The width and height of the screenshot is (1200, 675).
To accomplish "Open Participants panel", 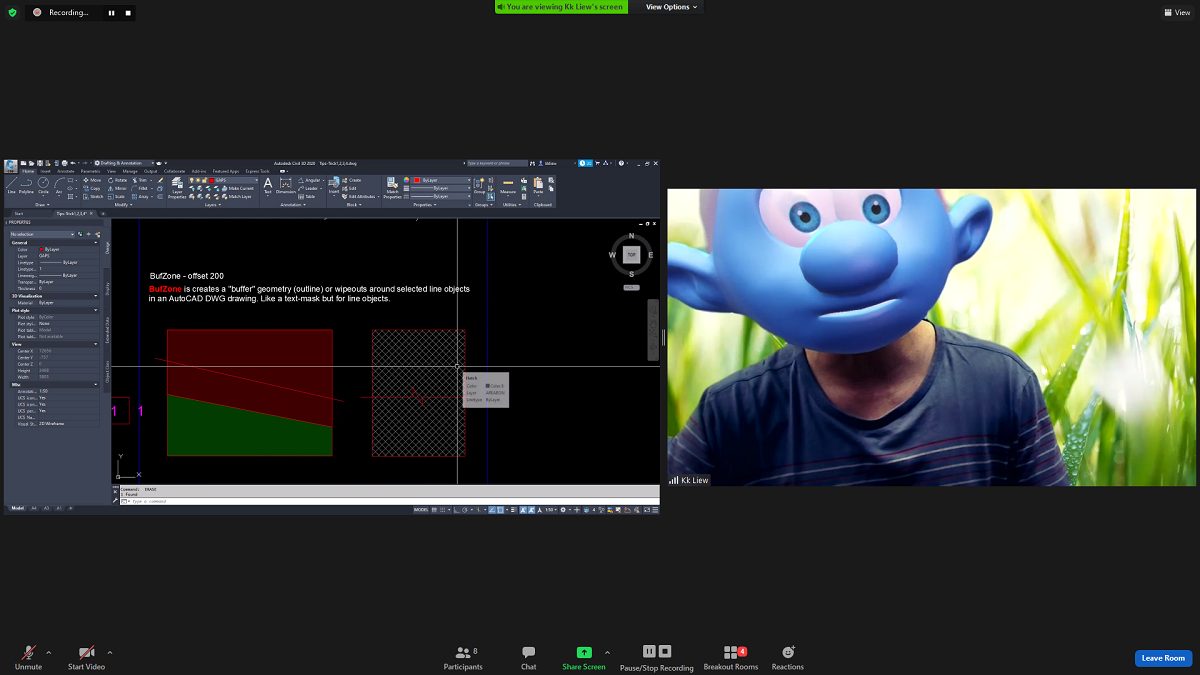I will [463, 656].
